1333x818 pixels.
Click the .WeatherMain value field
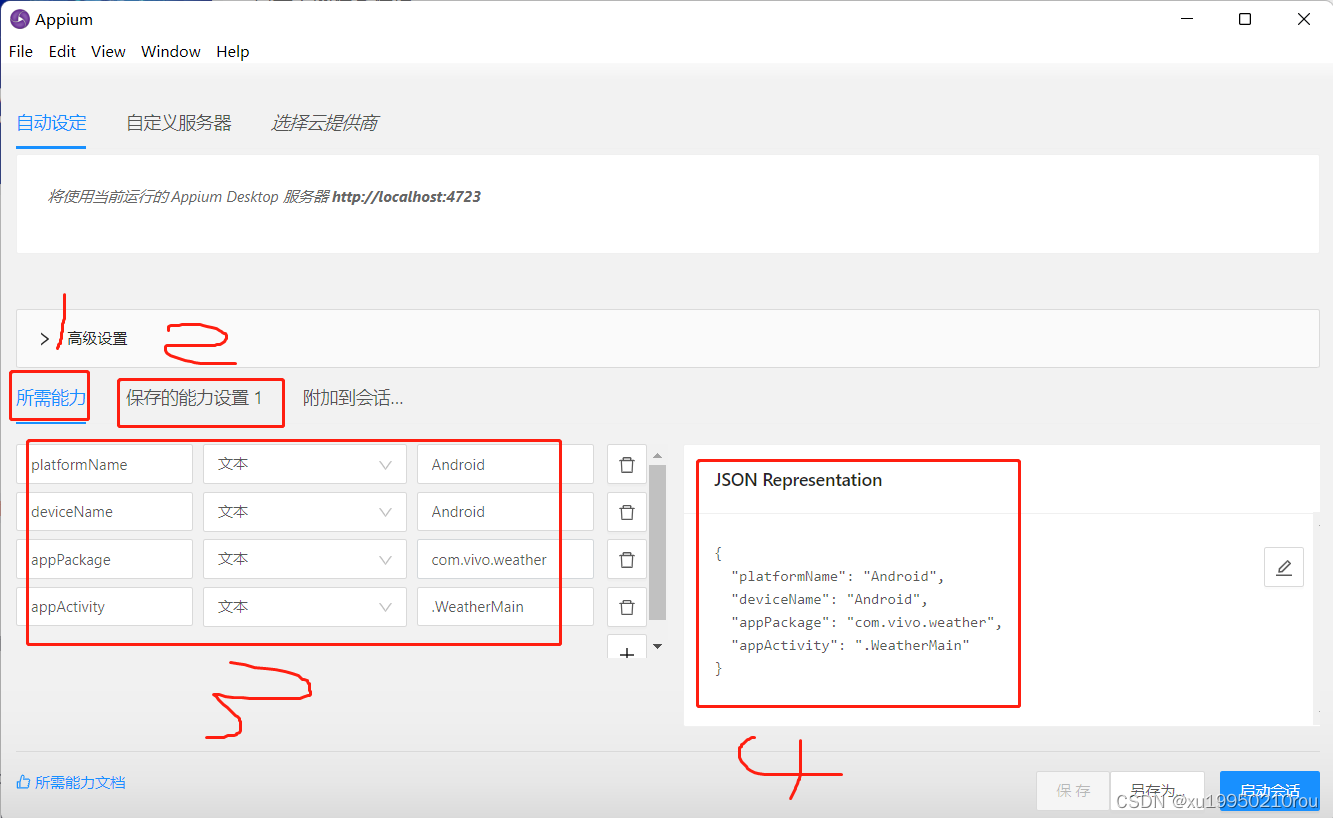pyautogui.click(x=505, y=607)
